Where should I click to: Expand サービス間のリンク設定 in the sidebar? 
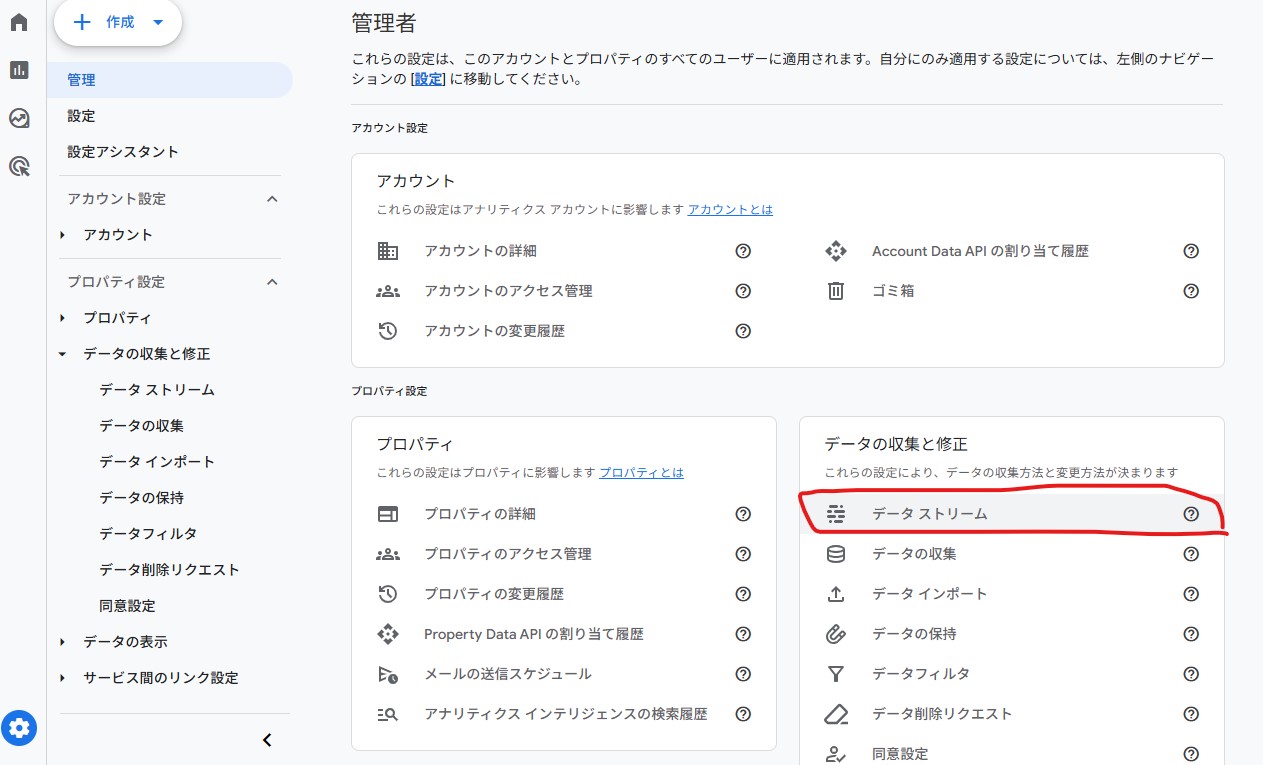point(62,678)
